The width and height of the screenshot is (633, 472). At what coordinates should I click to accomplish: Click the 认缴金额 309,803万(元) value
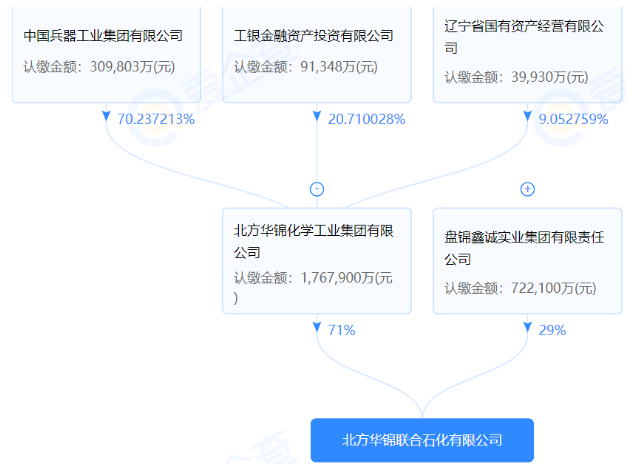(x=99, y=67)
